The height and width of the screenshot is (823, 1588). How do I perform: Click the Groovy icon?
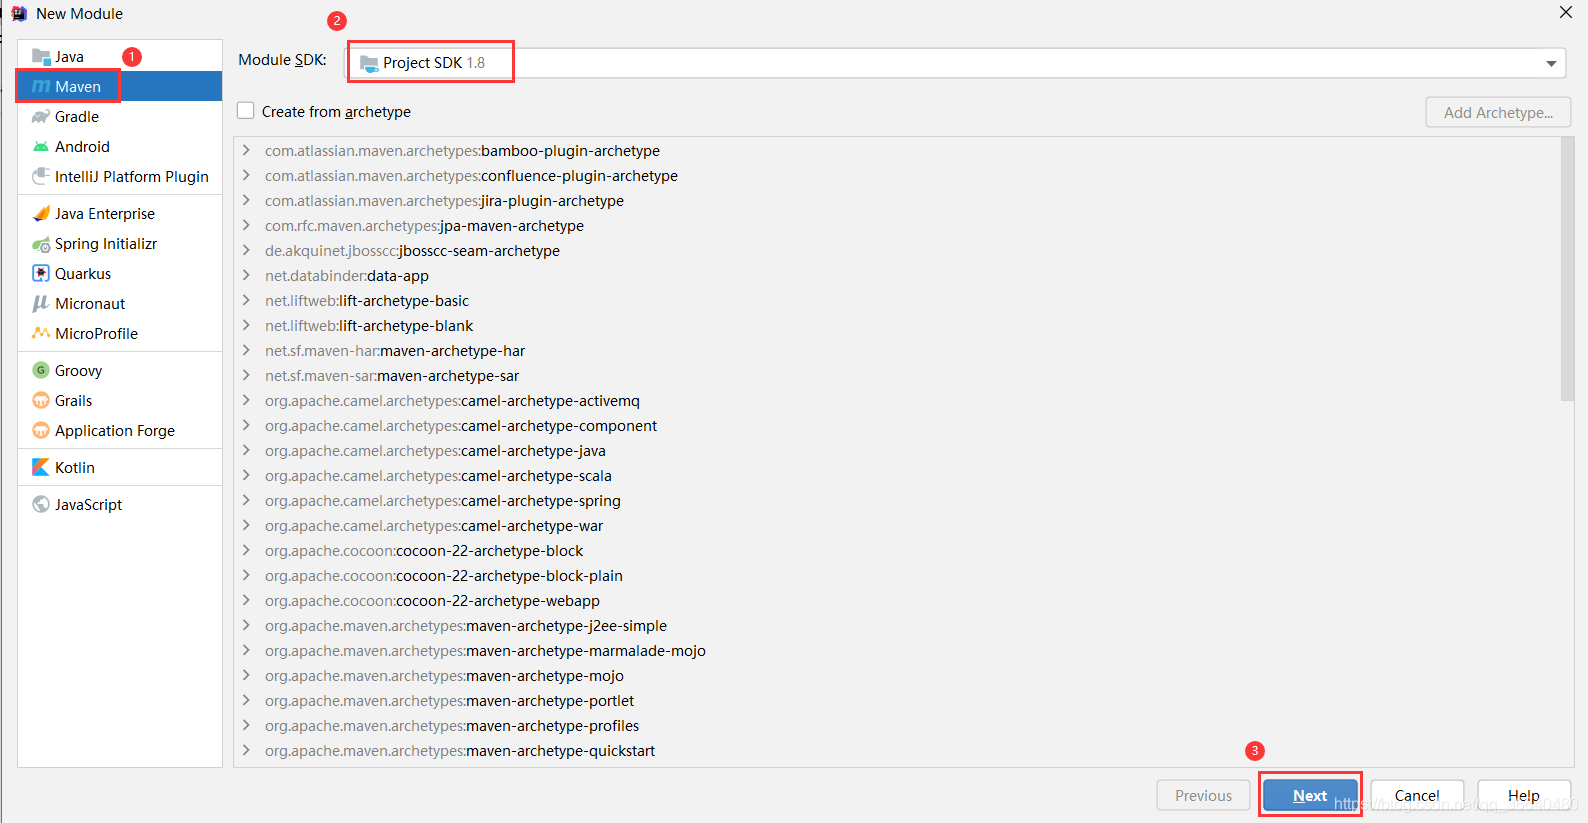pyautogui.click(x=41, y=371)
